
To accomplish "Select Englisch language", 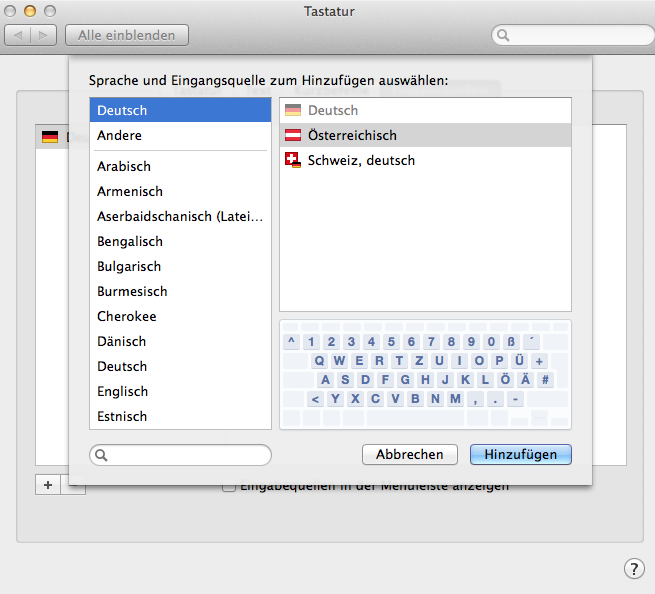I will pyautogui.click(x=180, y=391).
